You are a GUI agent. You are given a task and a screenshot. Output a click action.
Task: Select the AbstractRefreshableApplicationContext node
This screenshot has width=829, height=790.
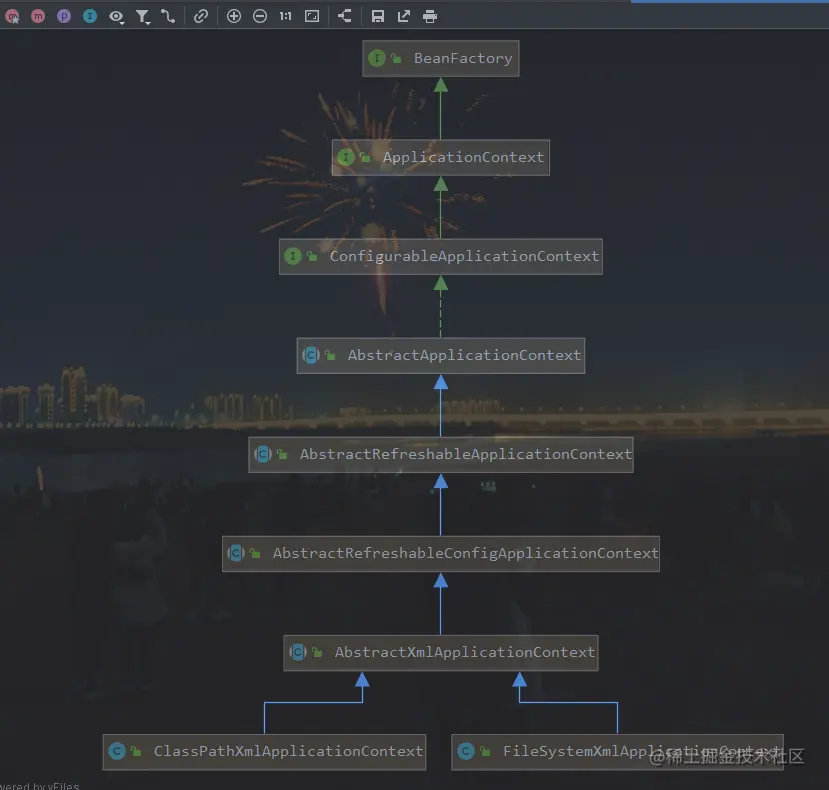click(x=441, y=454)
